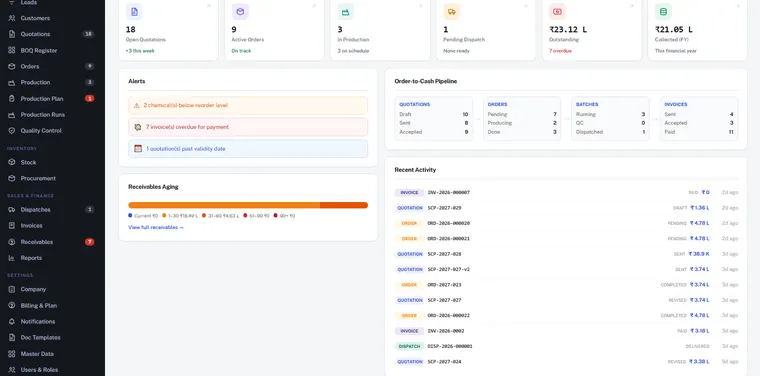
Task: Click the Billing & Plan icon
Action: point(12,306)
